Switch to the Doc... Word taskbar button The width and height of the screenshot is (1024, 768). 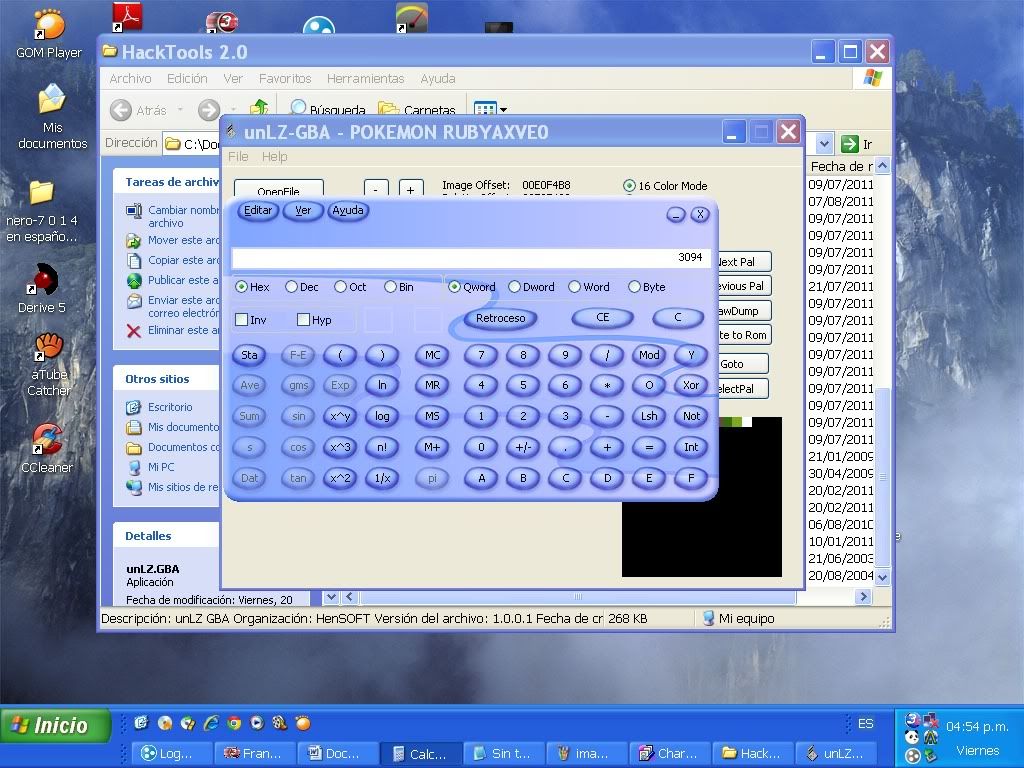[x=337, y=753]
